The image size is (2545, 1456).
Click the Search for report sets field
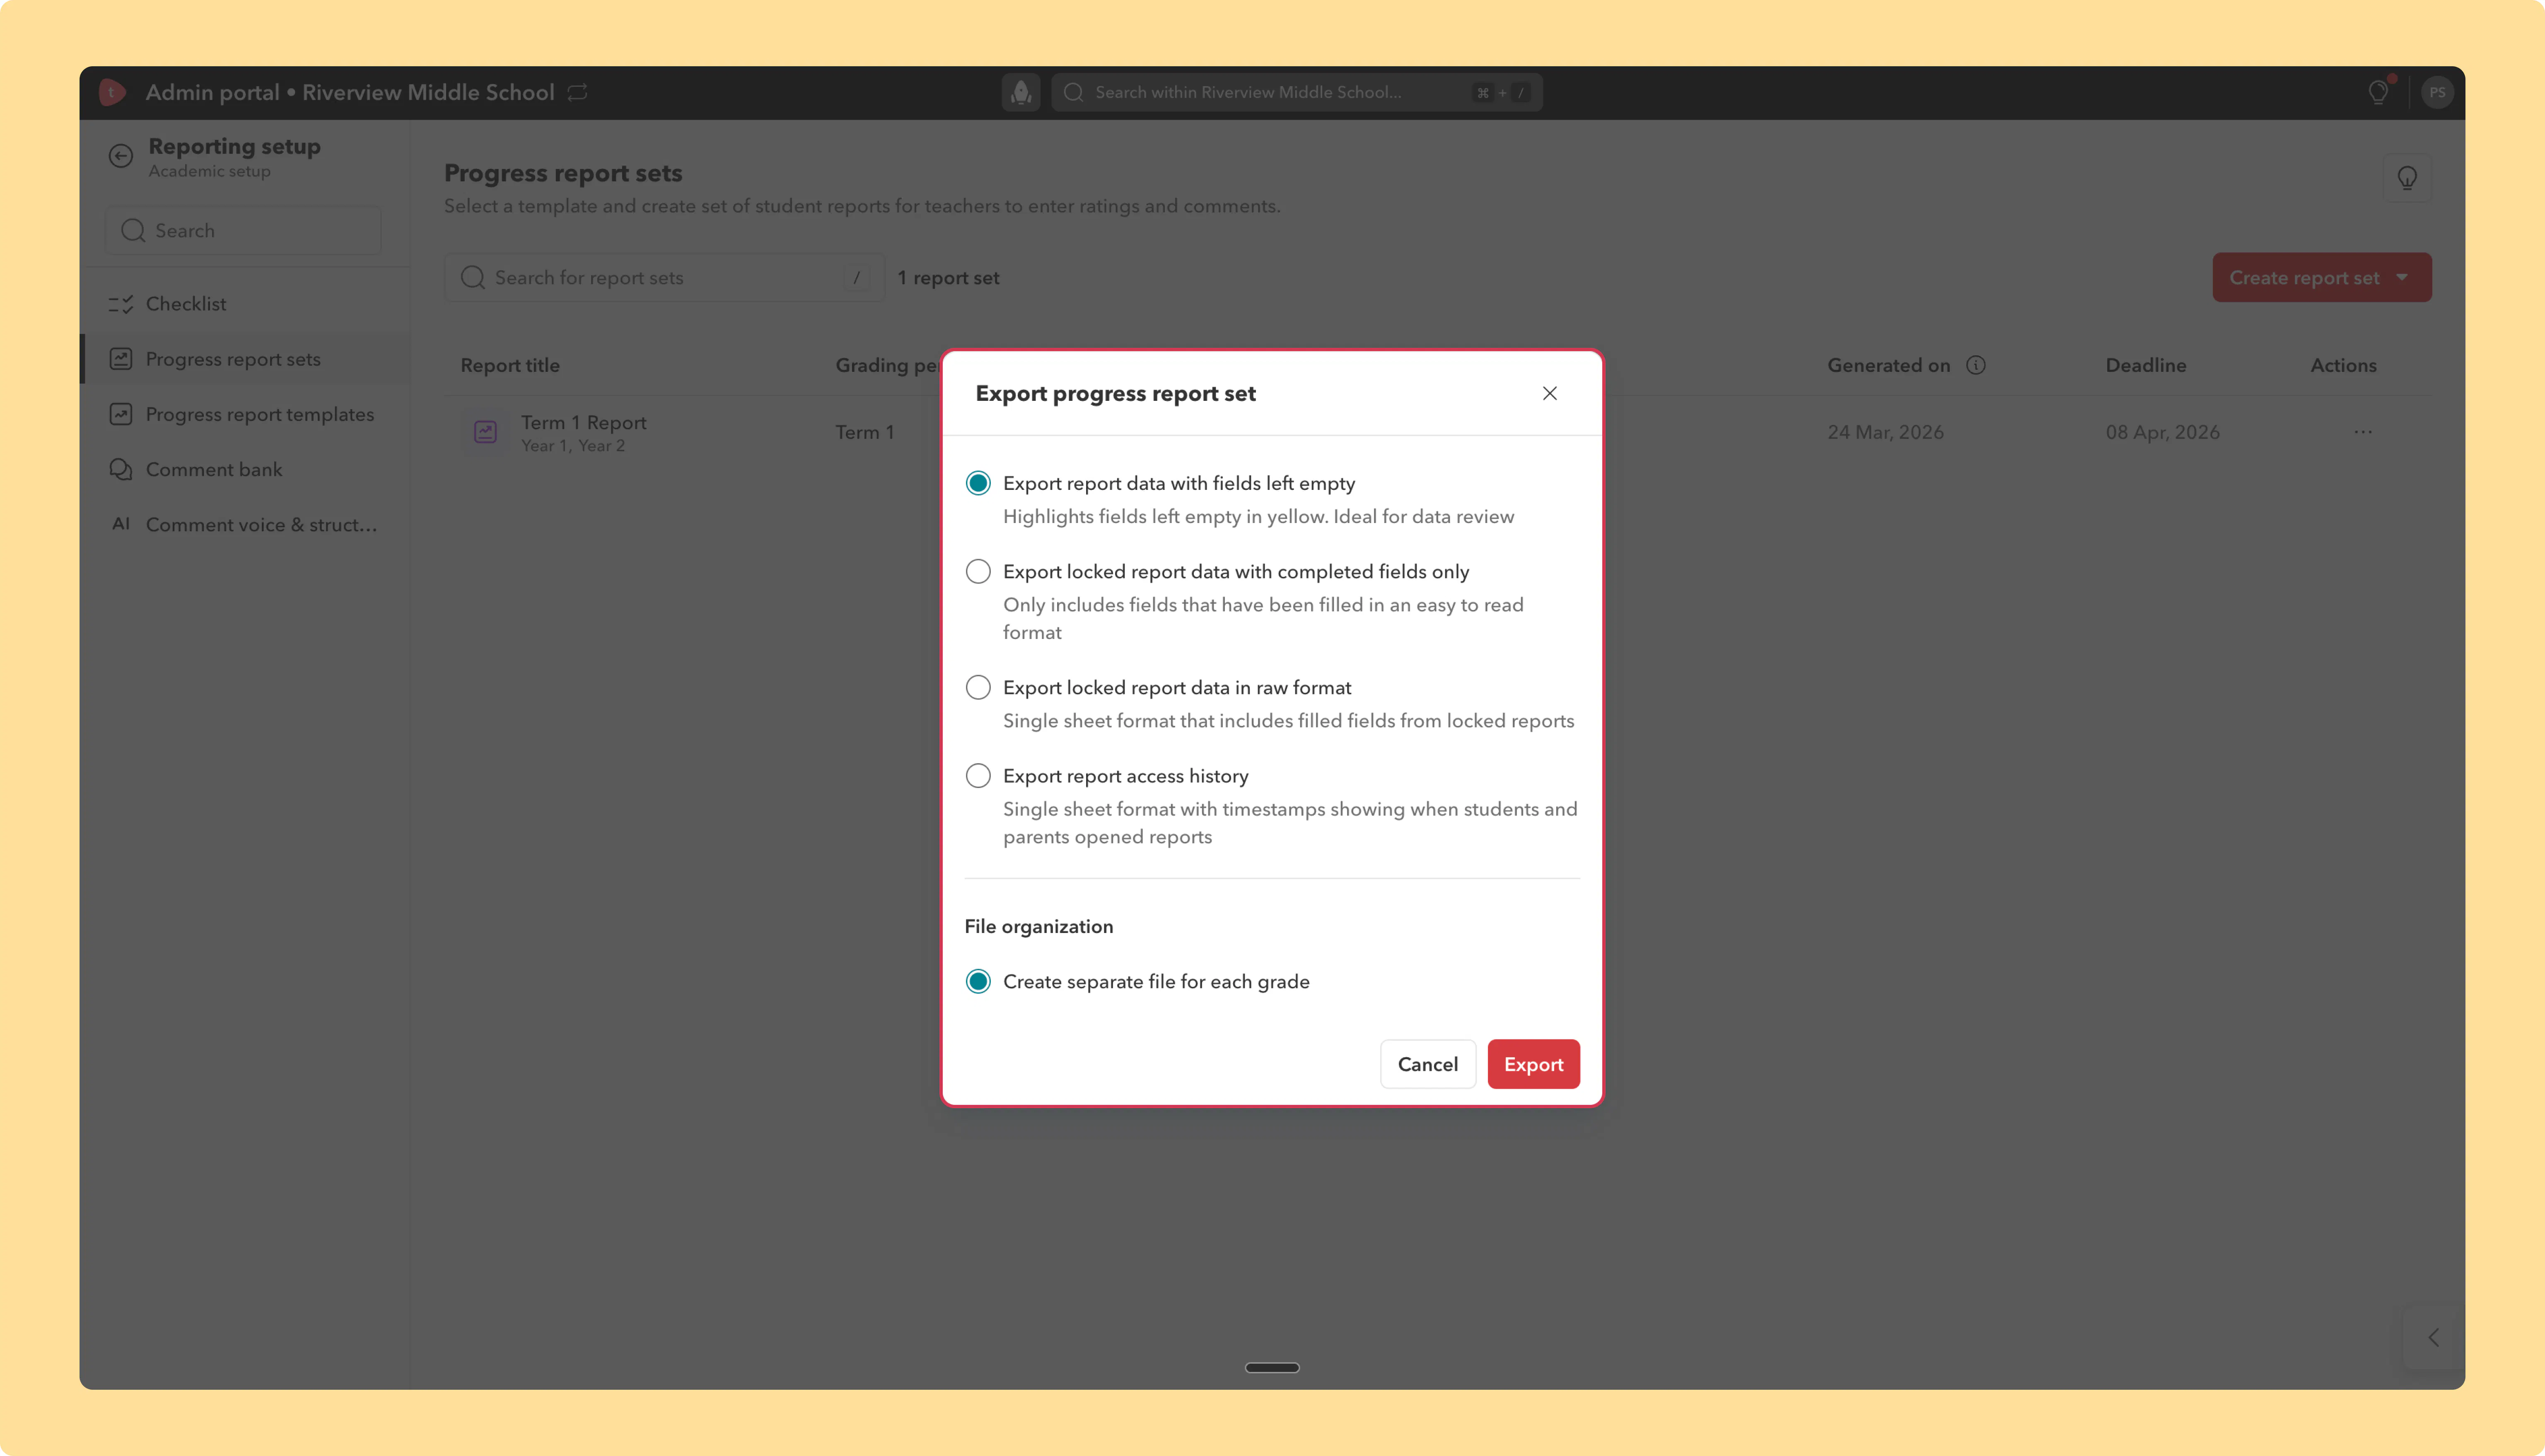pyautogui.click(x=664, y=278)
